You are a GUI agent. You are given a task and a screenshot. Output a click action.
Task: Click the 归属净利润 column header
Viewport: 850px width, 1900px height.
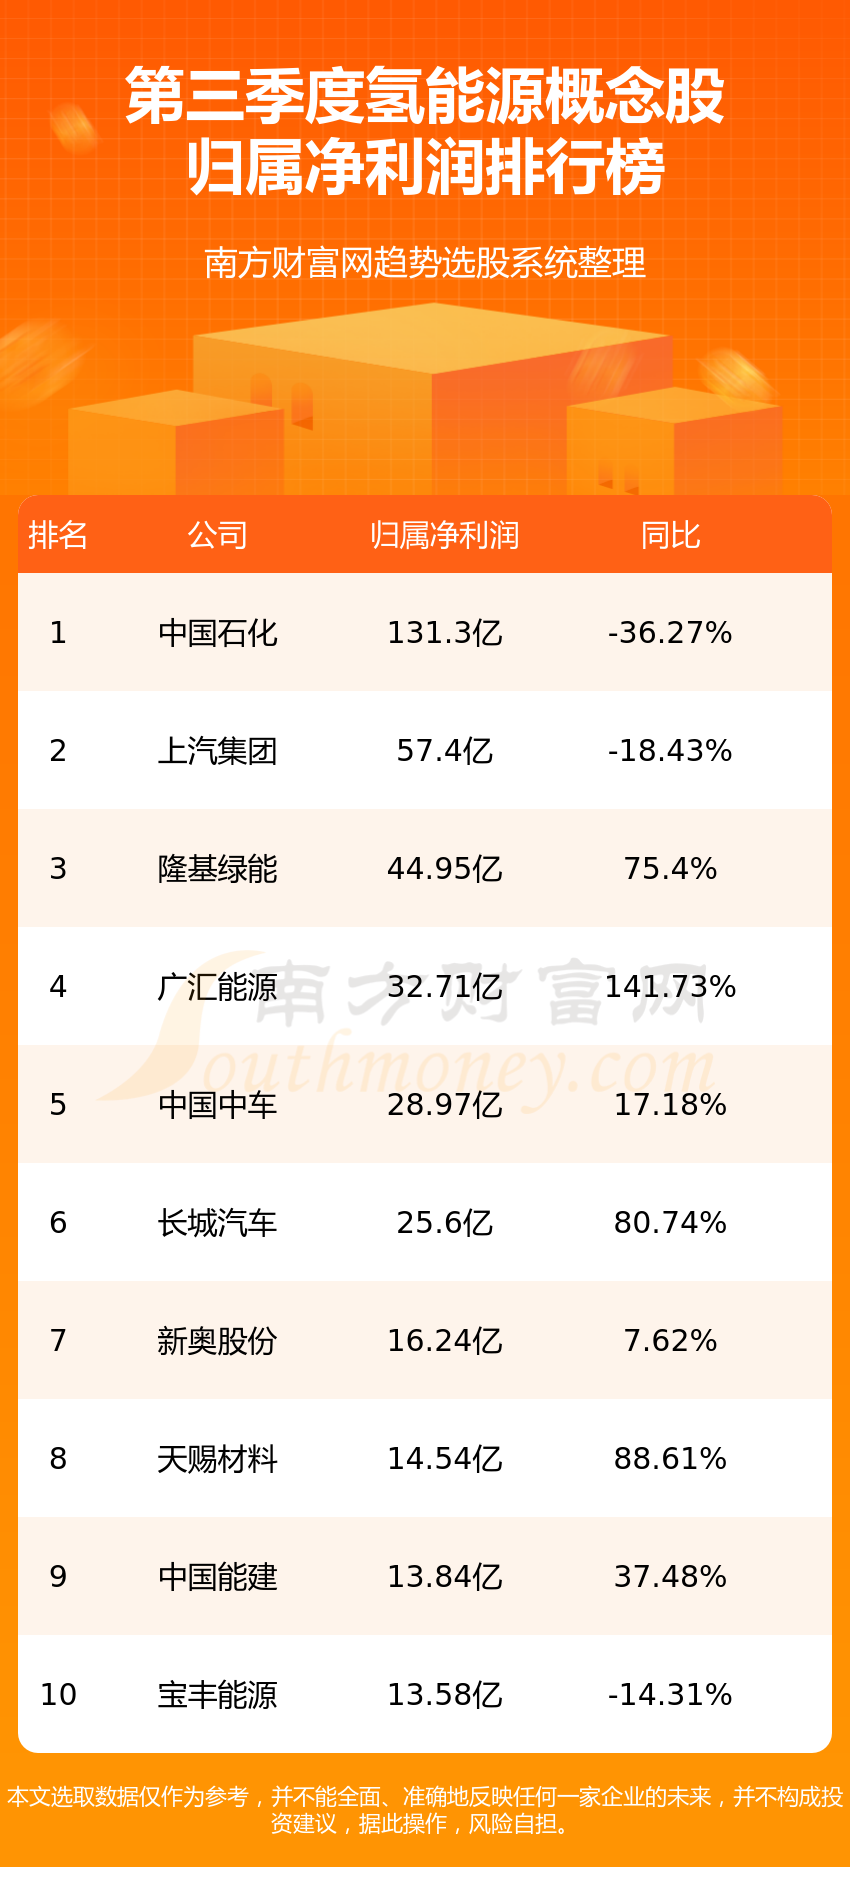point(444,535)
